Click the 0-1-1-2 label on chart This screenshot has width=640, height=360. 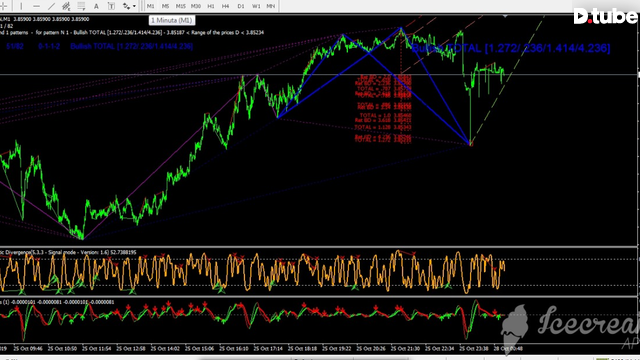point(49,46)
